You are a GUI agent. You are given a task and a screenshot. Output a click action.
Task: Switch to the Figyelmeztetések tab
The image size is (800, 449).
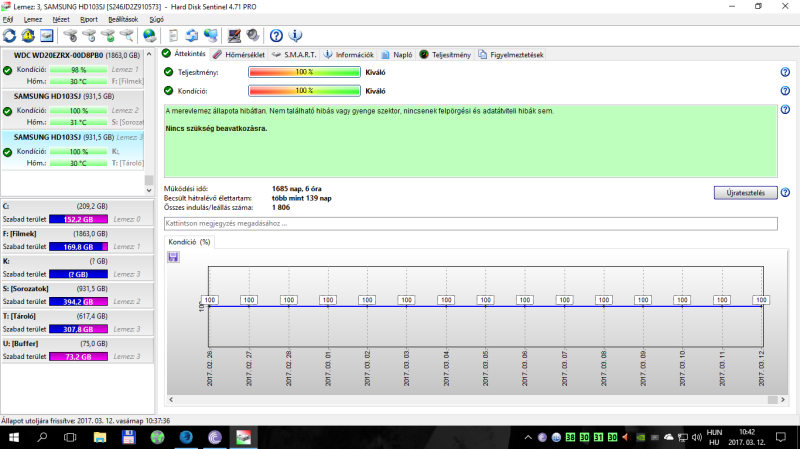[511, 55]
